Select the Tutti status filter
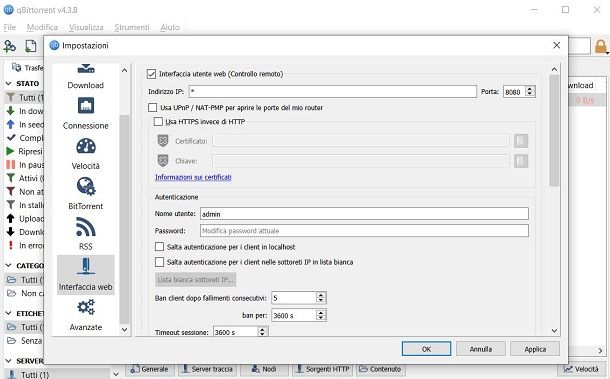 25,97
